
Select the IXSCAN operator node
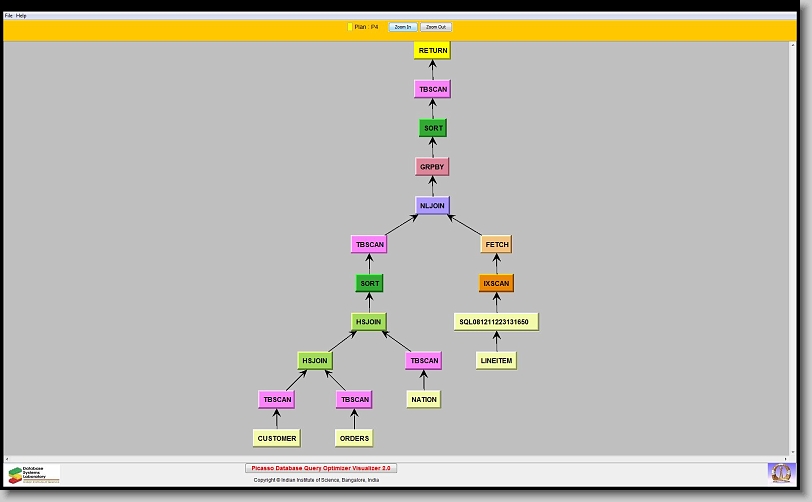(x=496, y=284)
